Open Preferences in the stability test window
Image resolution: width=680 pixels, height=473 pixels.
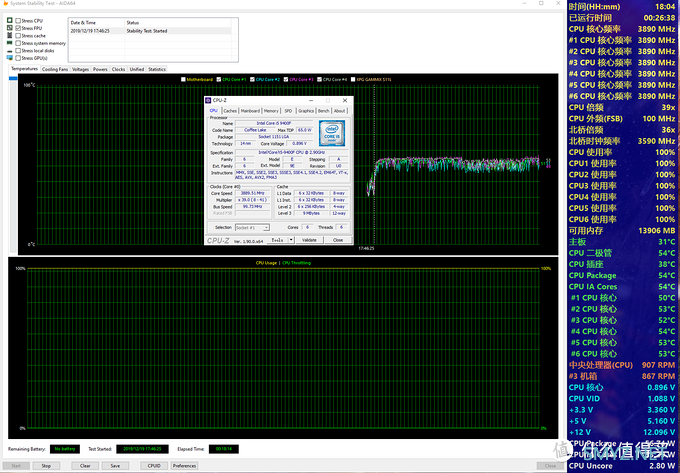184,465
